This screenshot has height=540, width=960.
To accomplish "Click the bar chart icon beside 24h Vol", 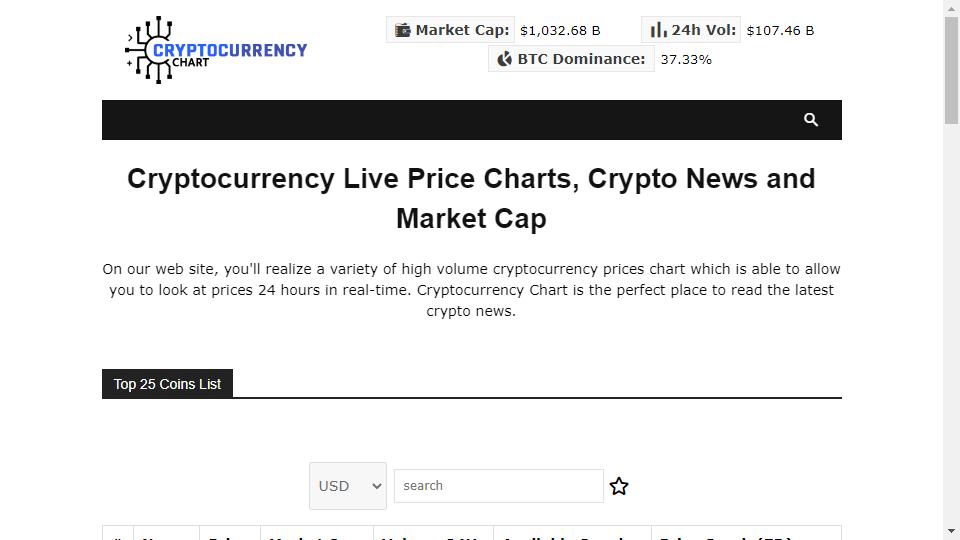I will (658, 30).
